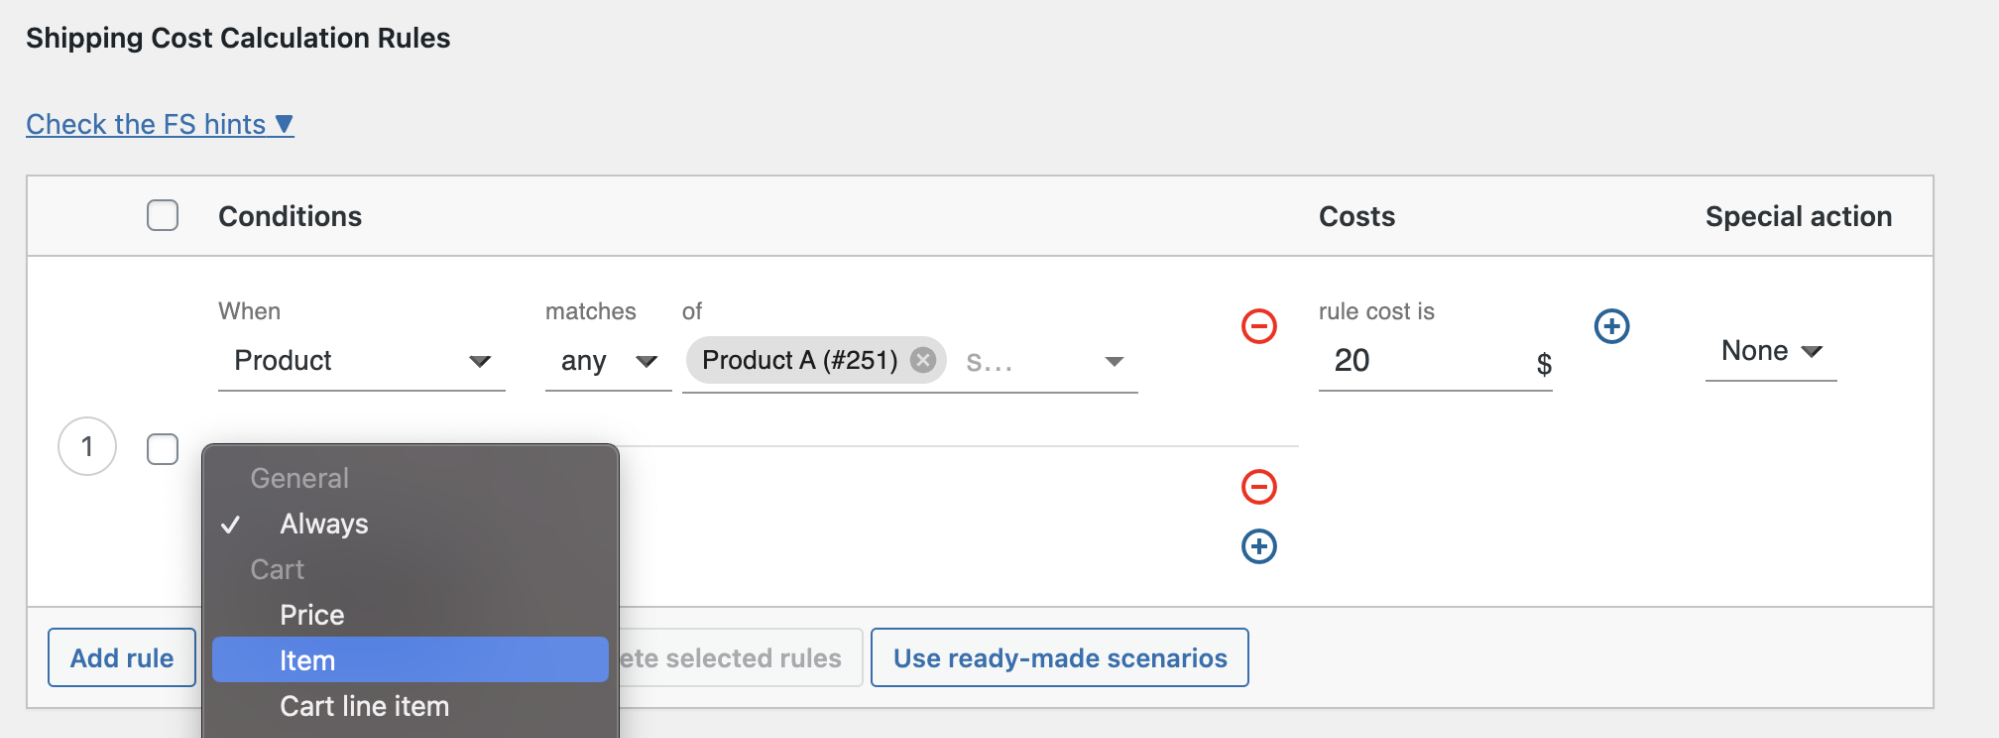Screen dimensions: 1999x738
Task: Choose 'Cart line item' from the menu
Action: click(364, 705)
